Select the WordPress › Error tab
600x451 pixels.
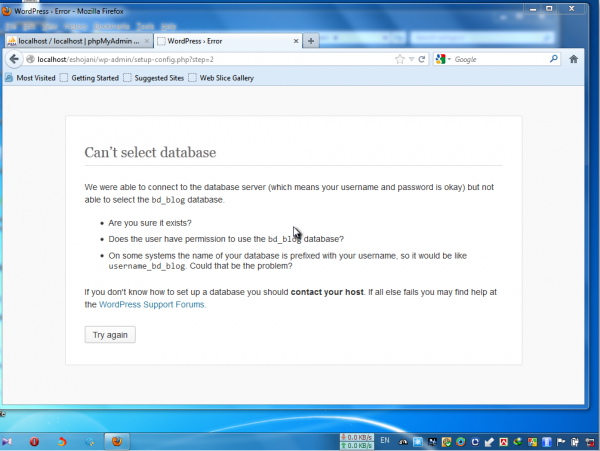pyautogui.click(x=228, y=41)
